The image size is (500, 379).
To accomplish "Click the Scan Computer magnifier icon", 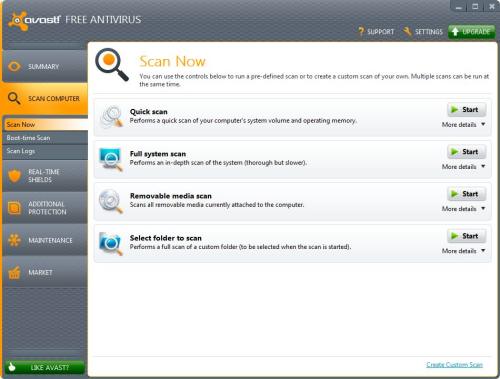I will click(14, 99).
